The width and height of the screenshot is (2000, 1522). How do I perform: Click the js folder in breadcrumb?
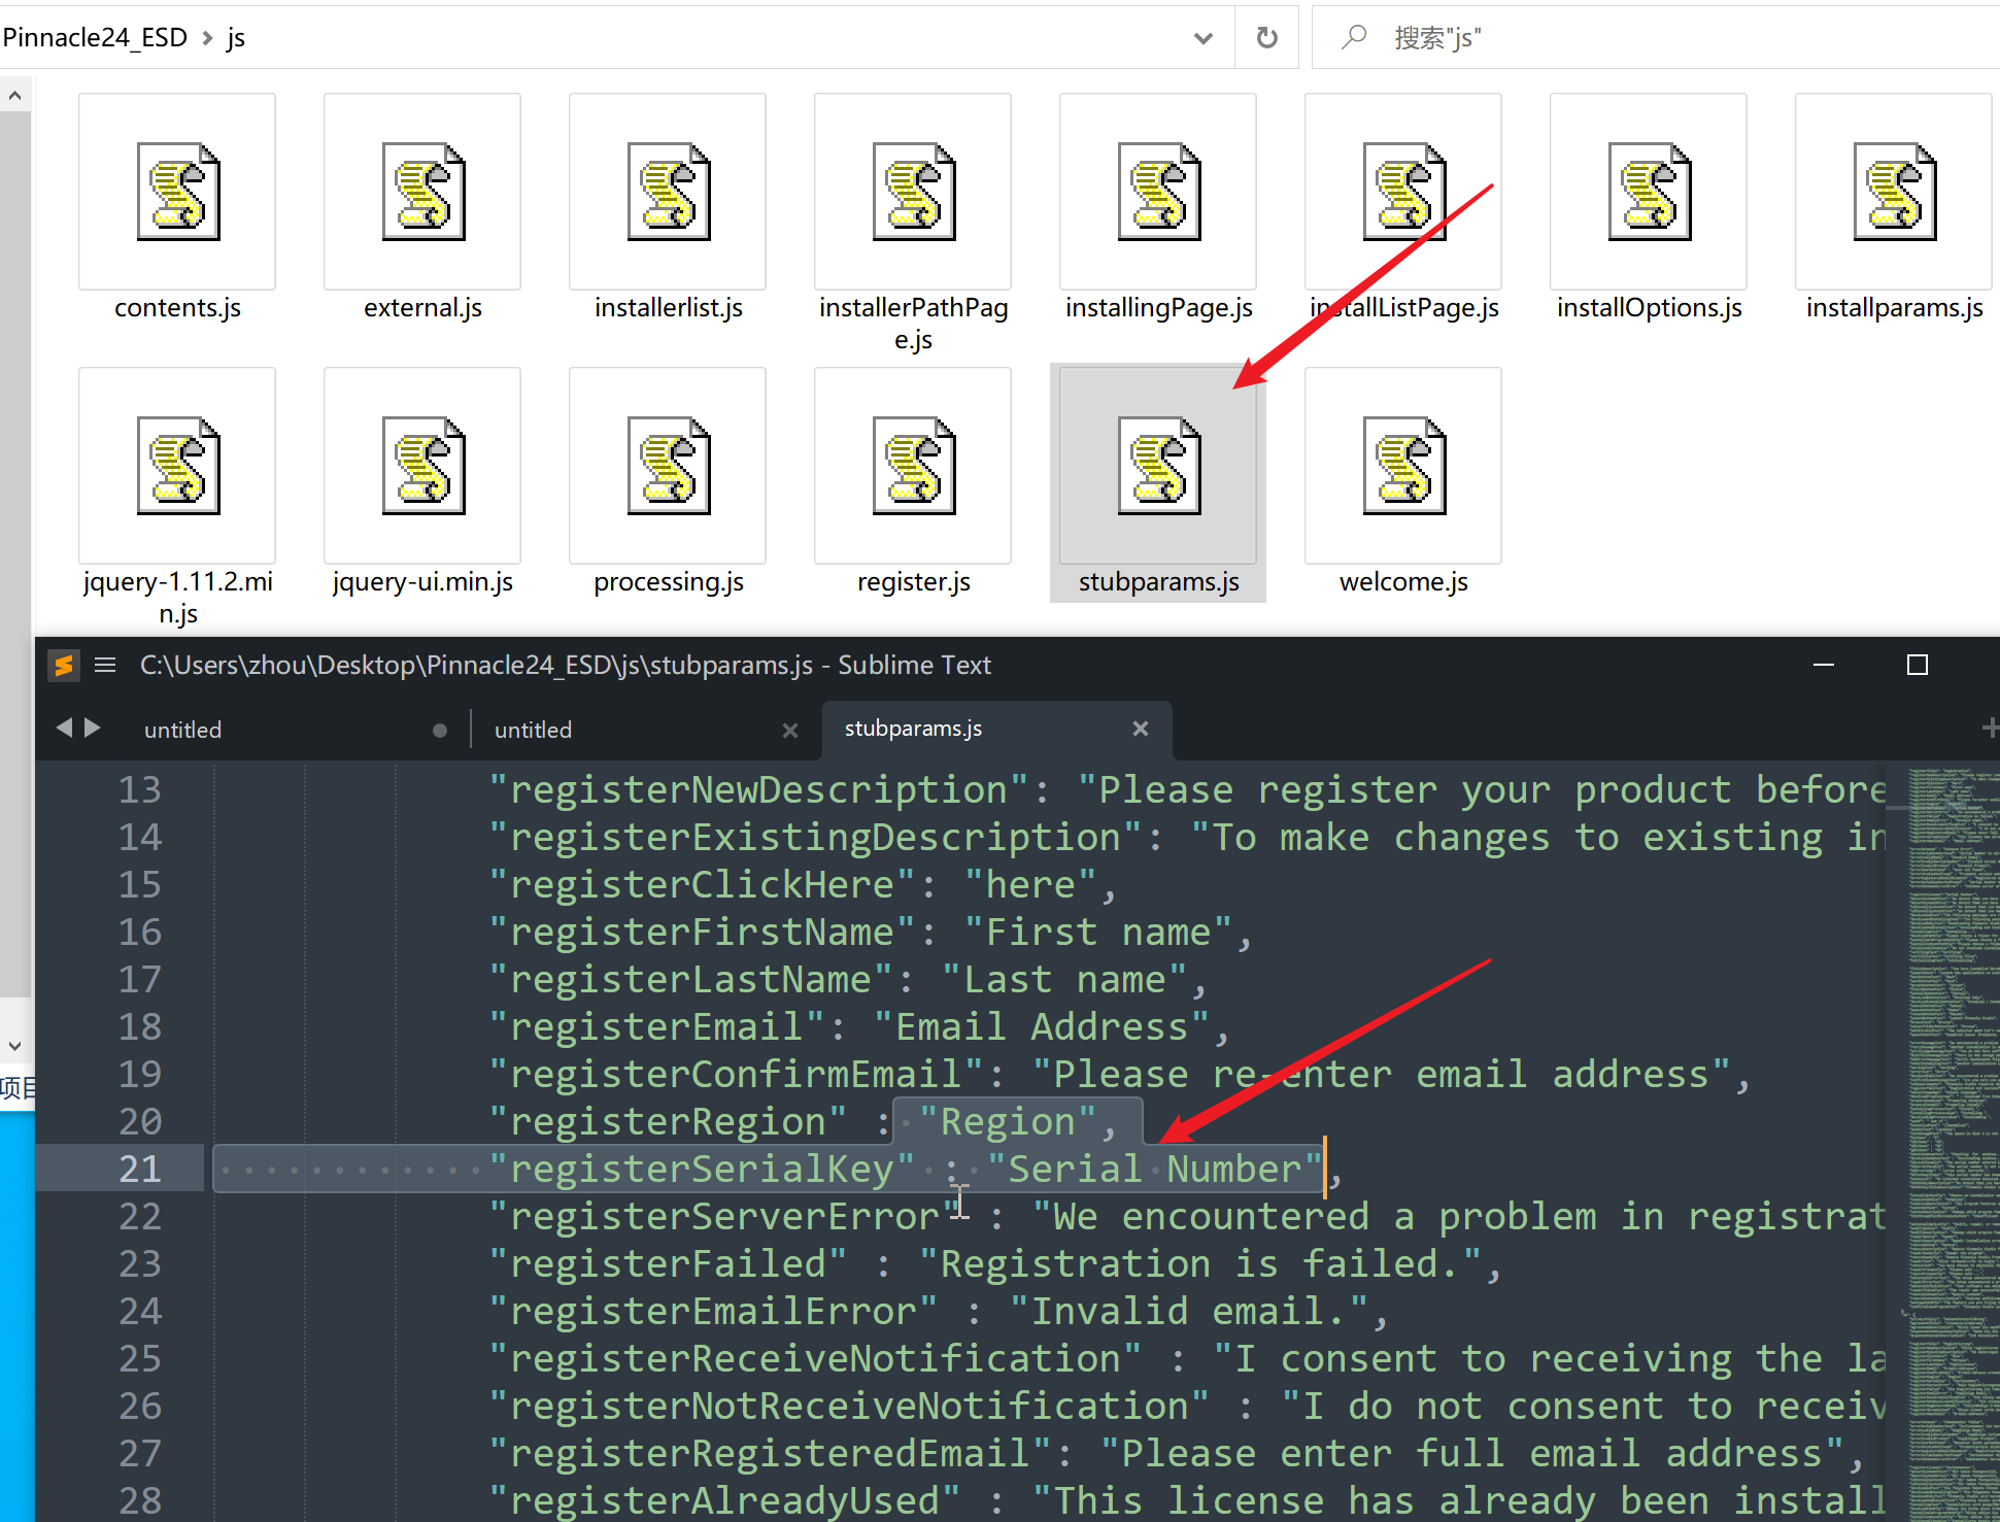236,38
